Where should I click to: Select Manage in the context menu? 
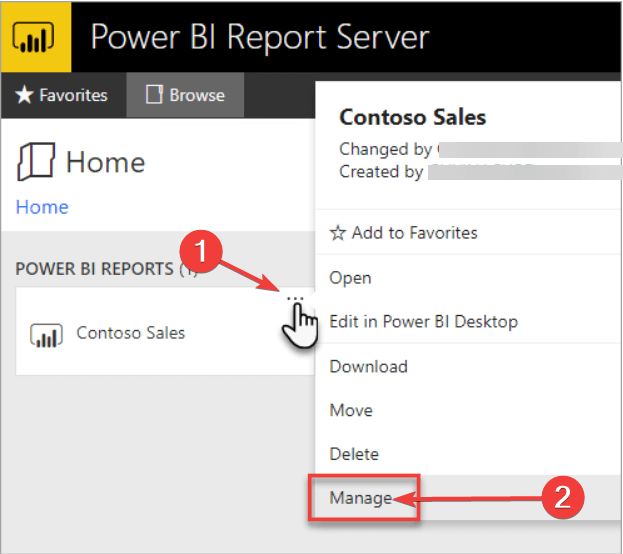(x=361, y=497)
